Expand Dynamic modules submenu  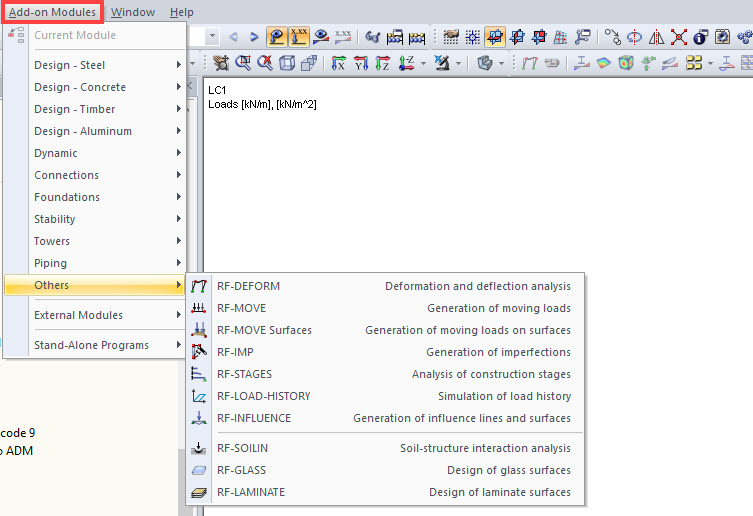pos(95,153)
